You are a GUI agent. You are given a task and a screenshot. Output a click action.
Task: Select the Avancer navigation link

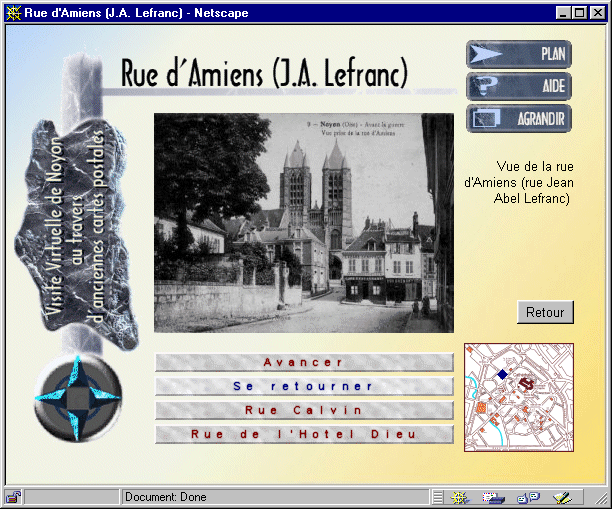[x=304, y=362]
